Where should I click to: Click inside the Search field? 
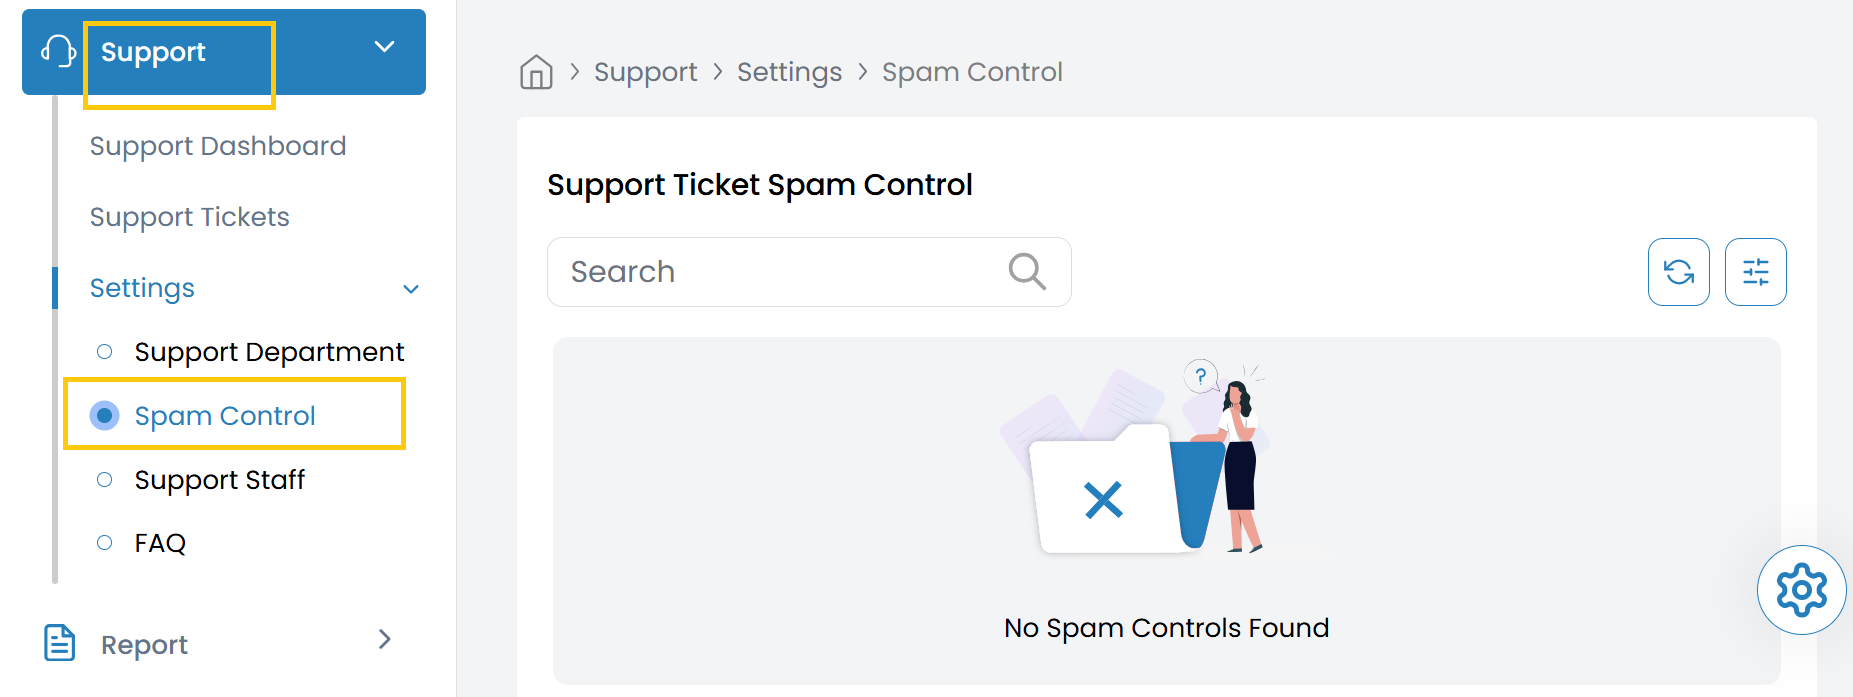point(750,271)
